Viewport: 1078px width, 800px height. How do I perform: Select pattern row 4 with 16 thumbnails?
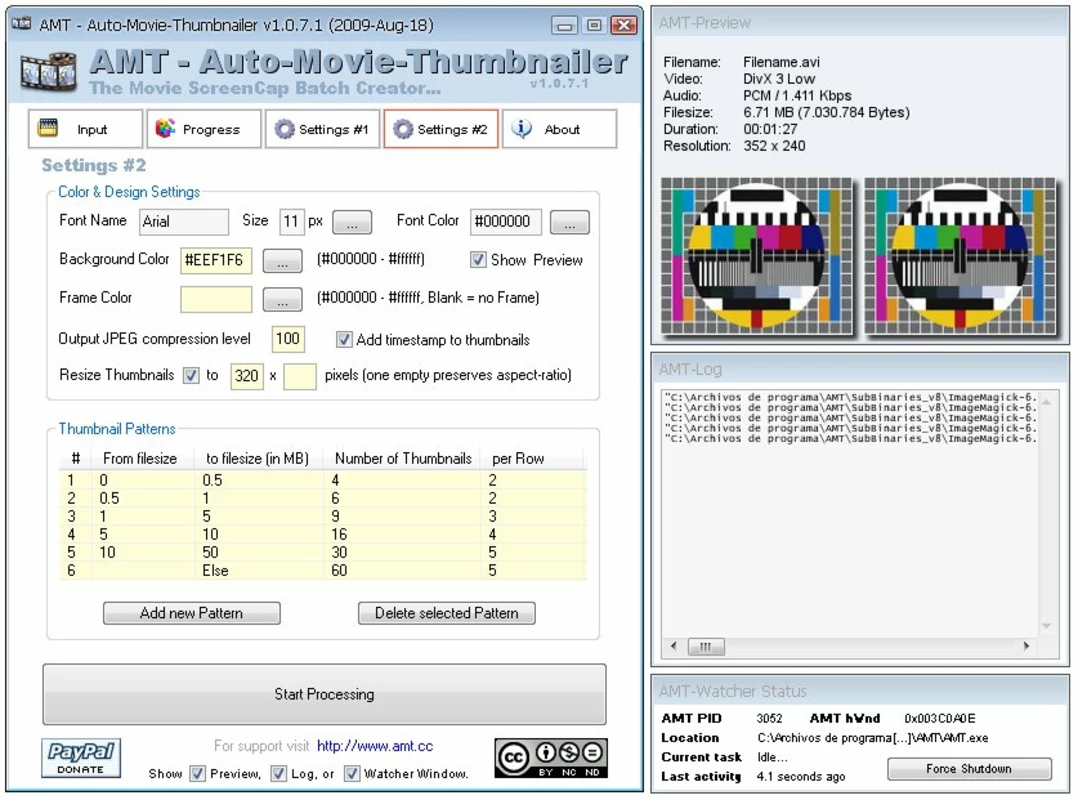pos(323,534)
